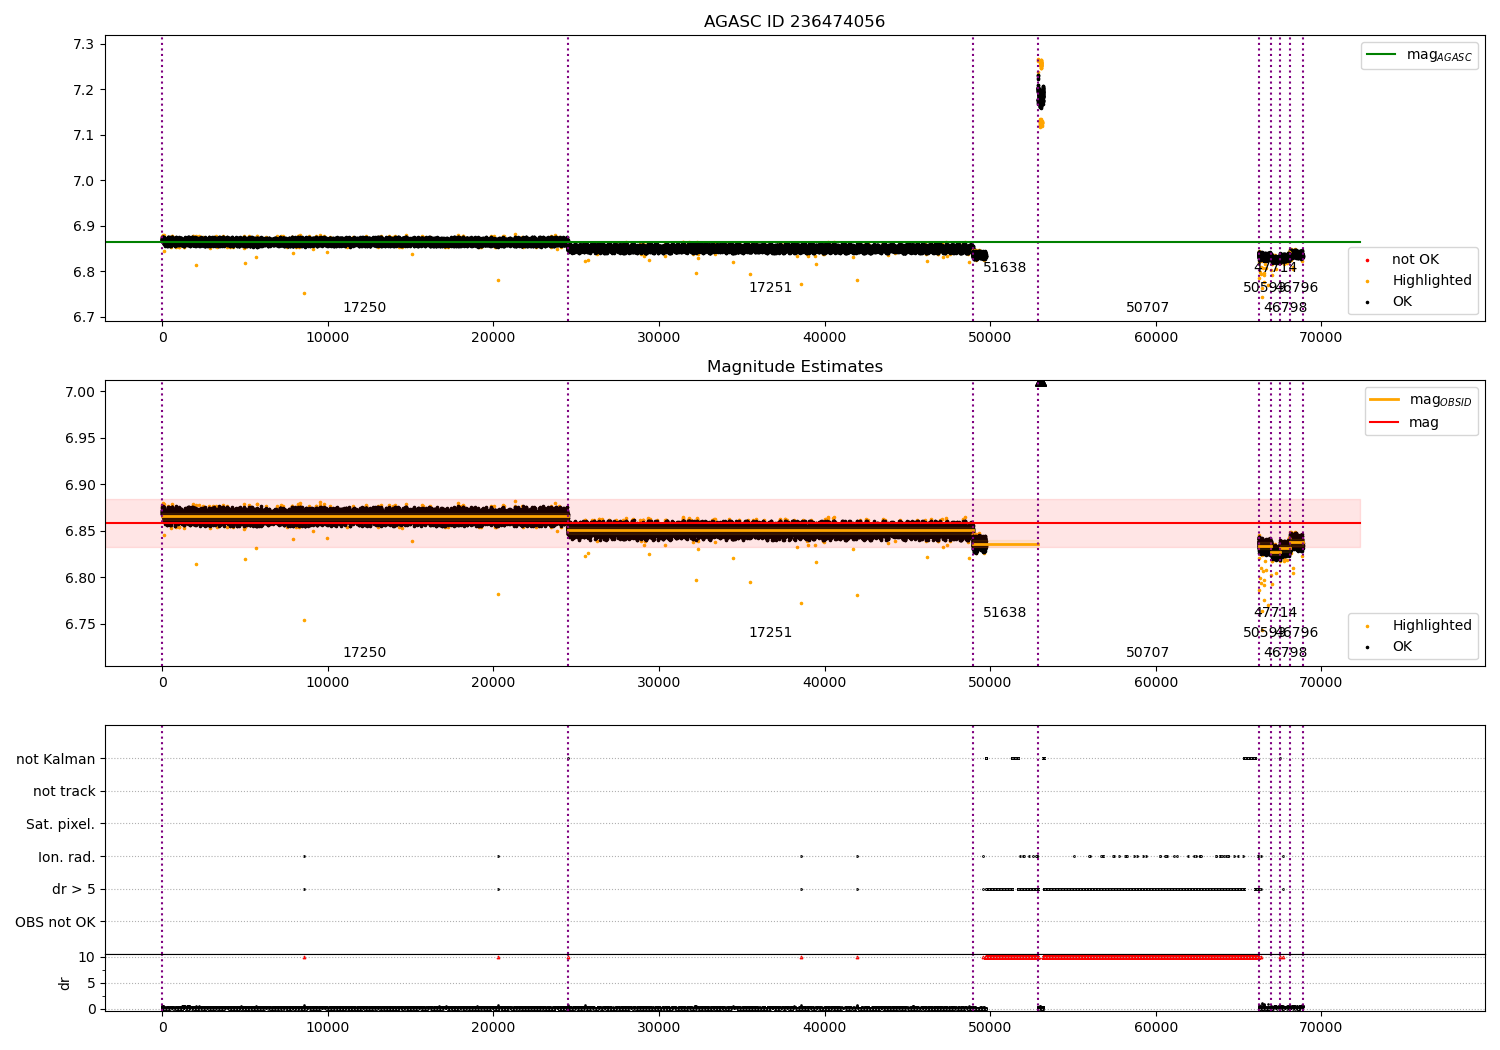Click the y-axis tick label "6.95"

(x=80, y=439)
